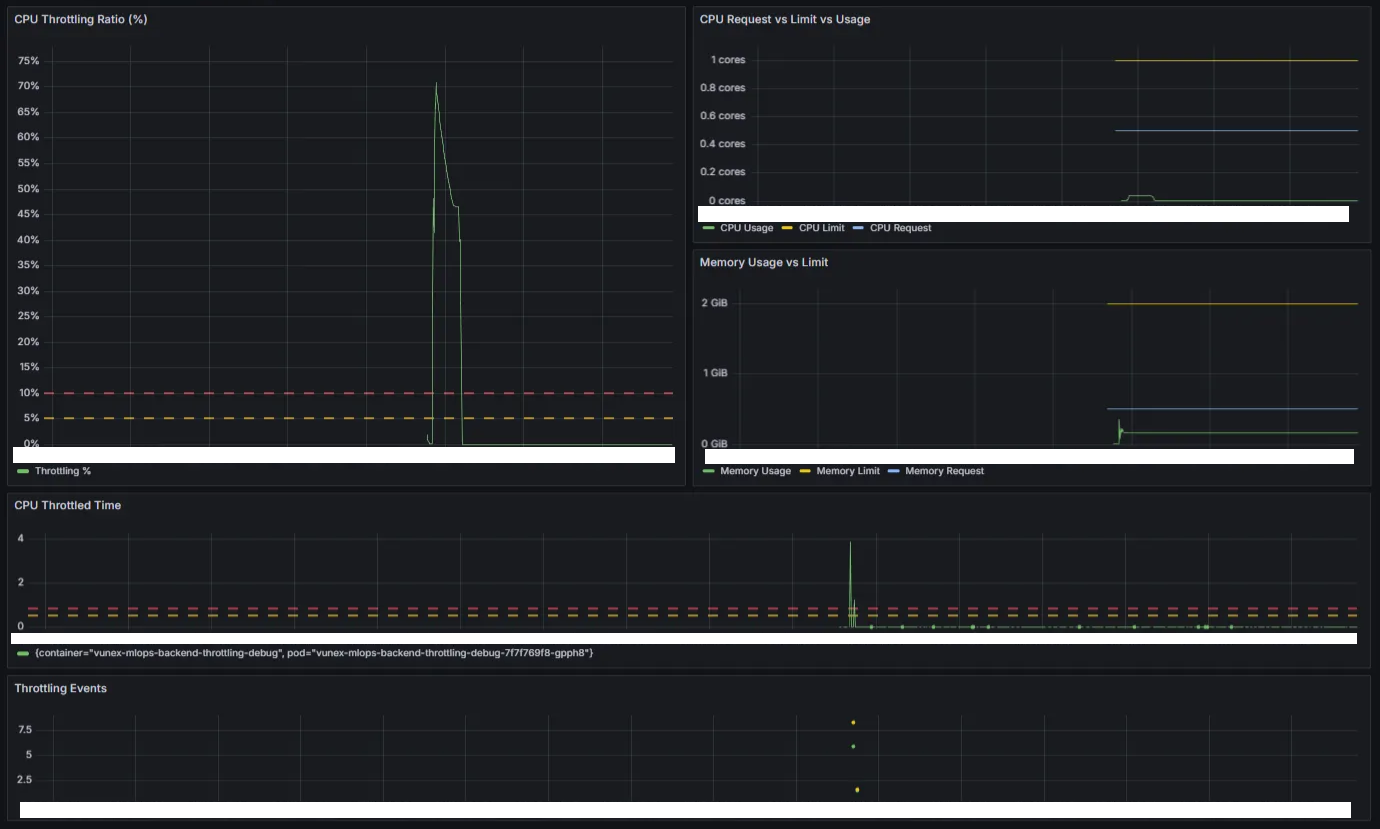Click the green marker beside the pod container legend
Viewport: 1380px width, 829px height.
click(22, 652)
